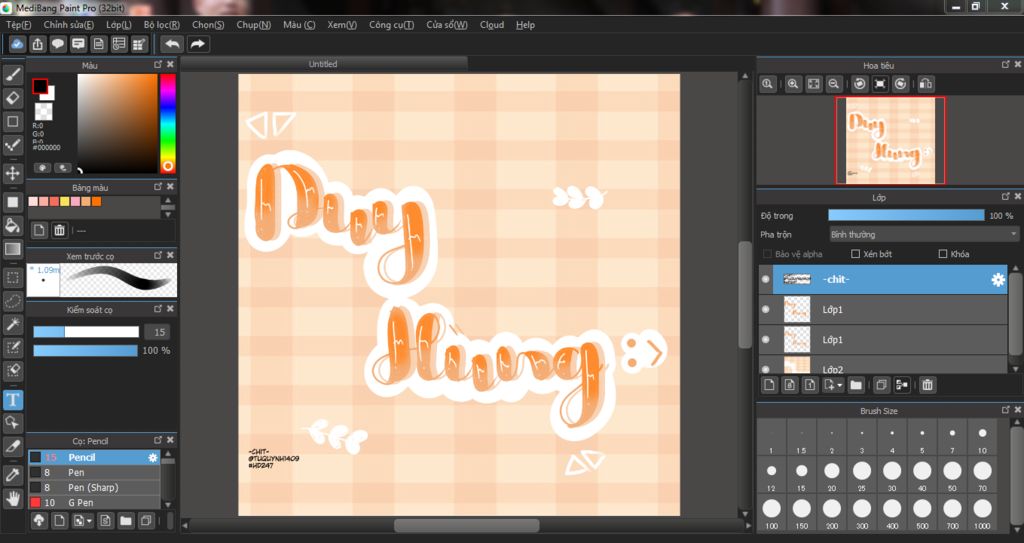1024x543 pixels.
Task: Close the Kiểm soát cọ panel
Action: [x=170, y=308]
